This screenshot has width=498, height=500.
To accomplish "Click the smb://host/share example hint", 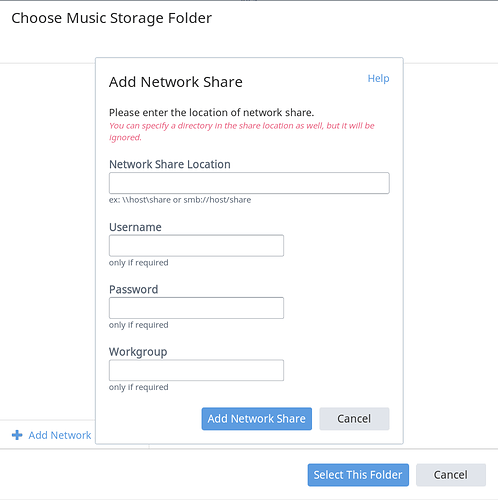I will click(x=180, y=200).
